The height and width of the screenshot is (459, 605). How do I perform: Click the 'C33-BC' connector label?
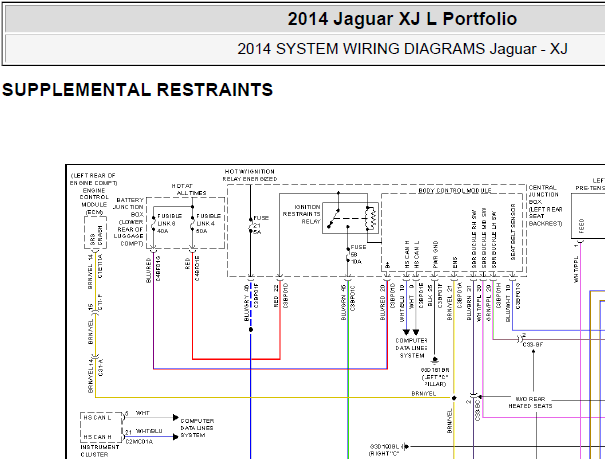point(477,410)
